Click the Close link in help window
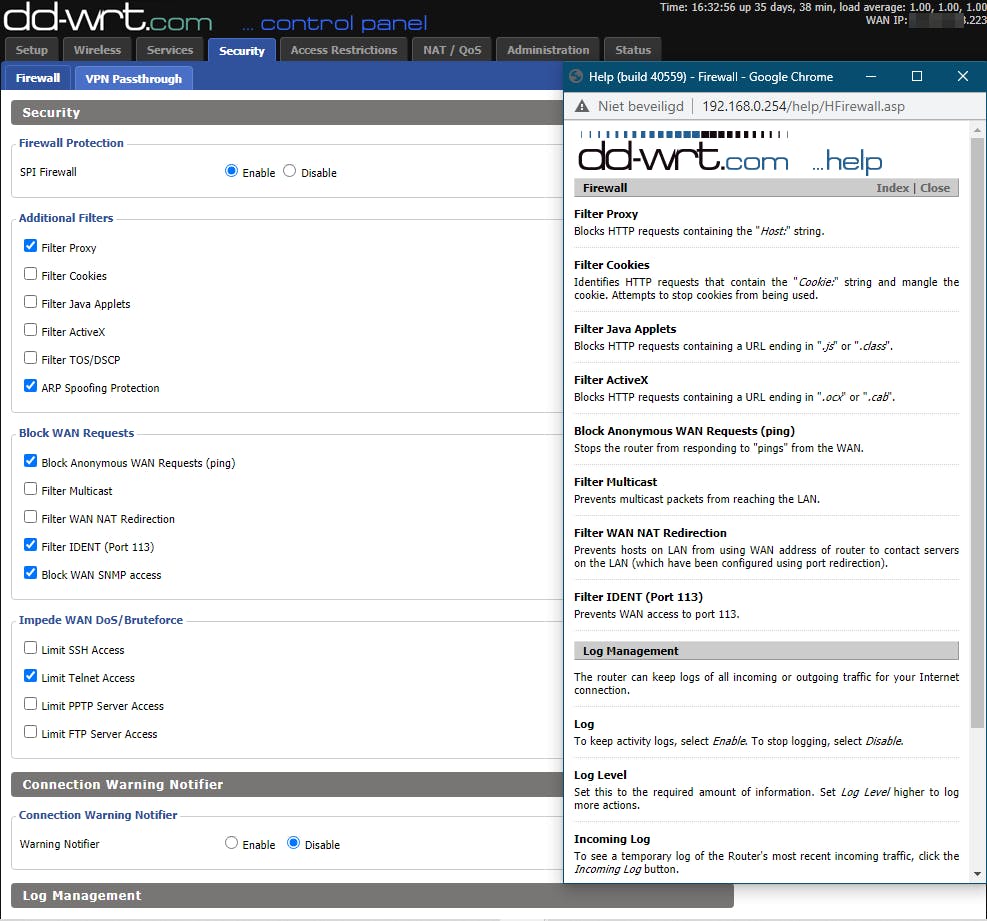This screenshot has height=921, width=987. click(935, 188)
